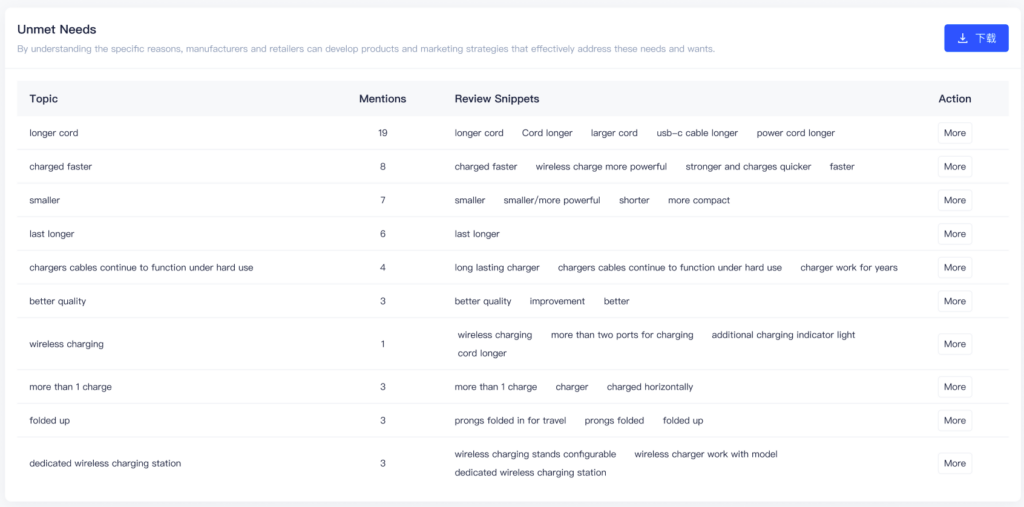Click the 'charged horizontally' snippet tag

(650, 387)
